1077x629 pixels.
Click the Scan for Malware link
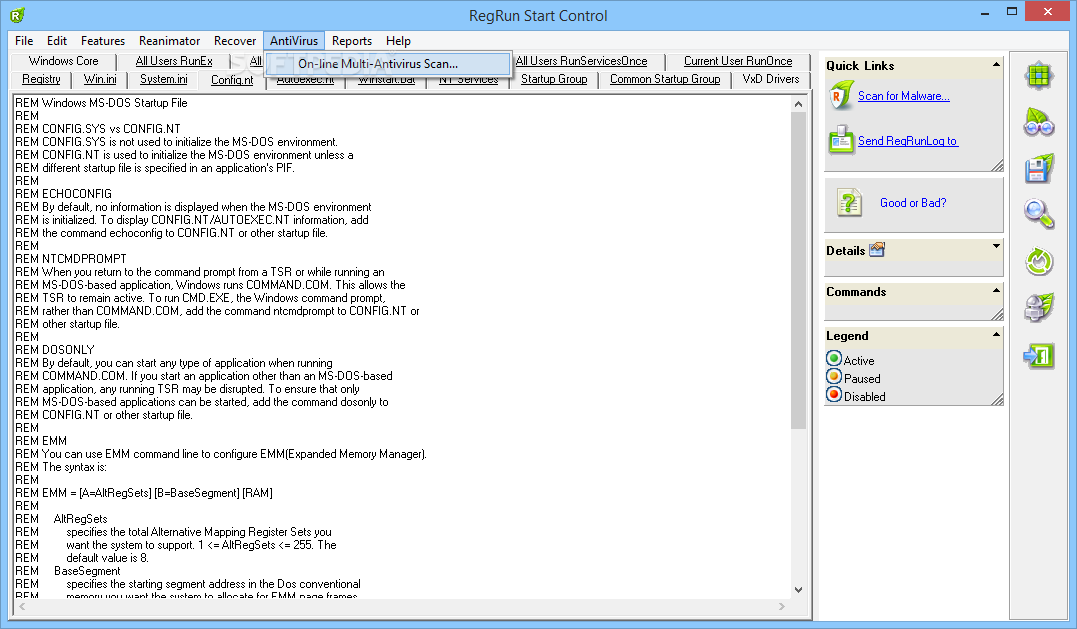click(x=903, y=96)
